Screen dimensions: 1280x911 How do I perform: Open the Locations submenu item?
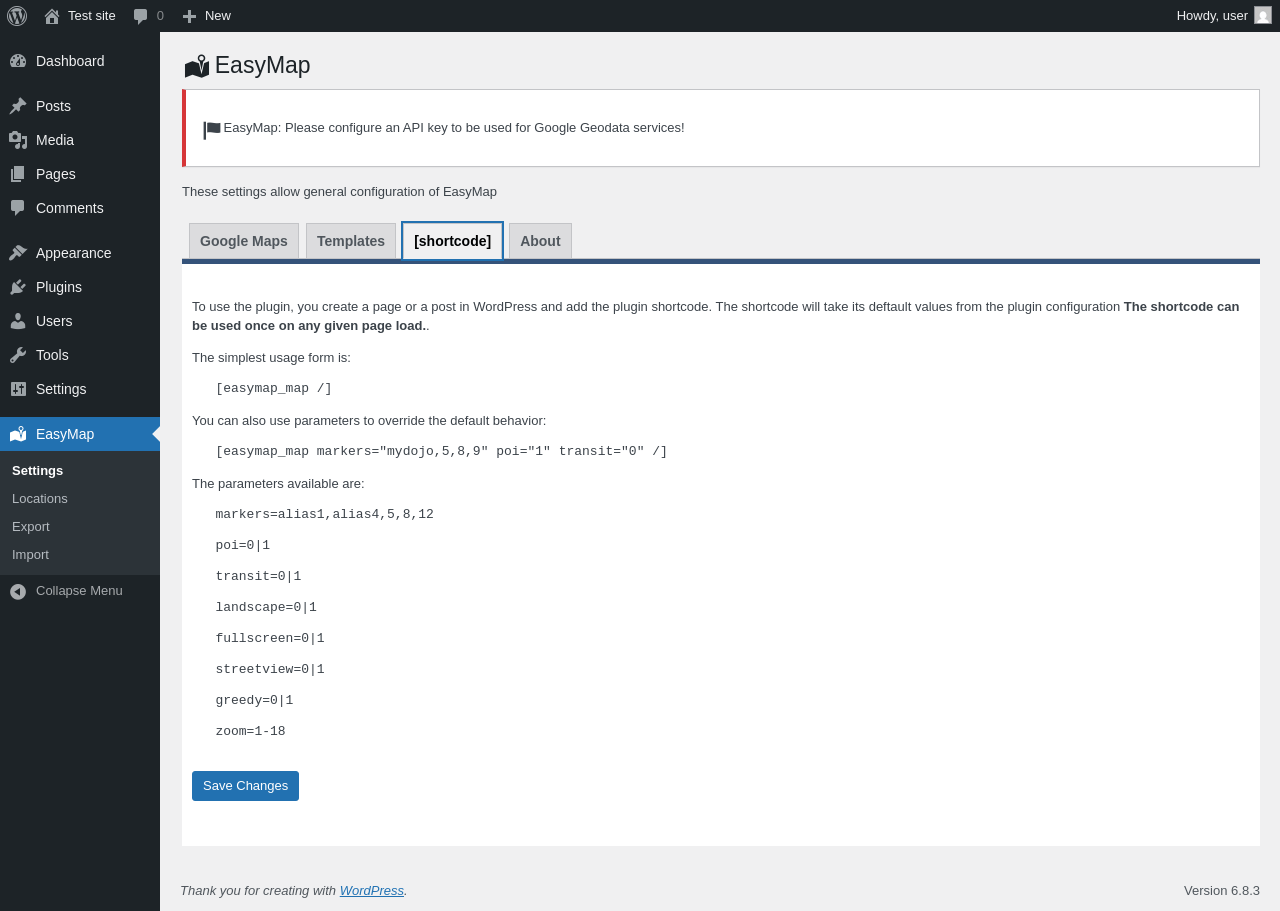tap(40, 498)
